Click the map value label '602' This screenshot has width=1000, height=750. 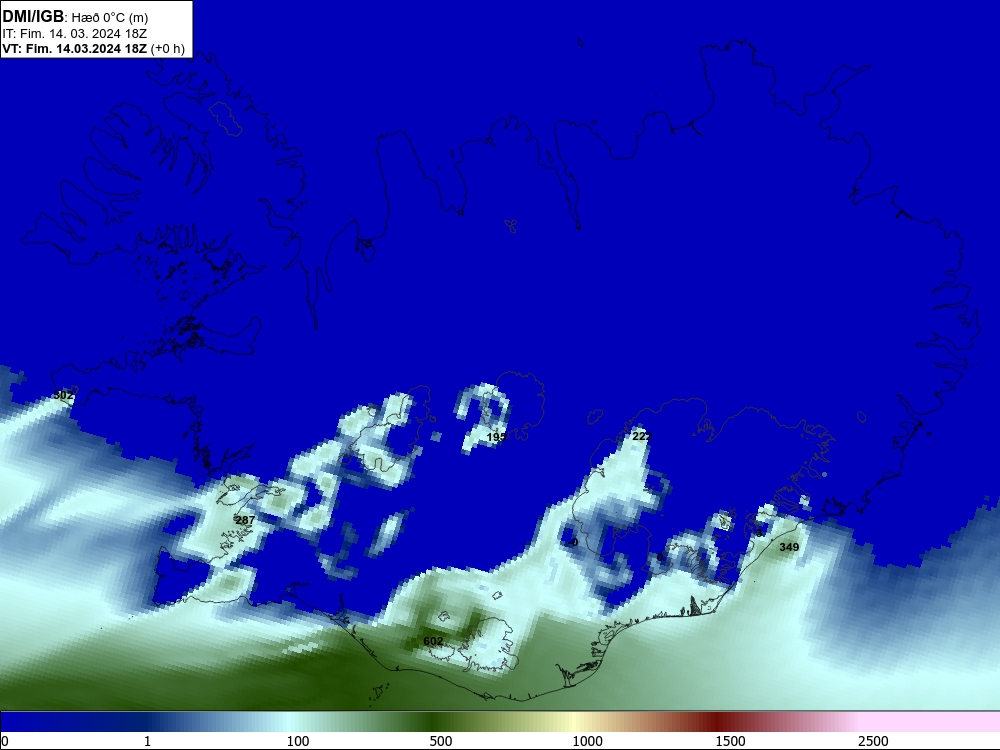tap(433, 641)
